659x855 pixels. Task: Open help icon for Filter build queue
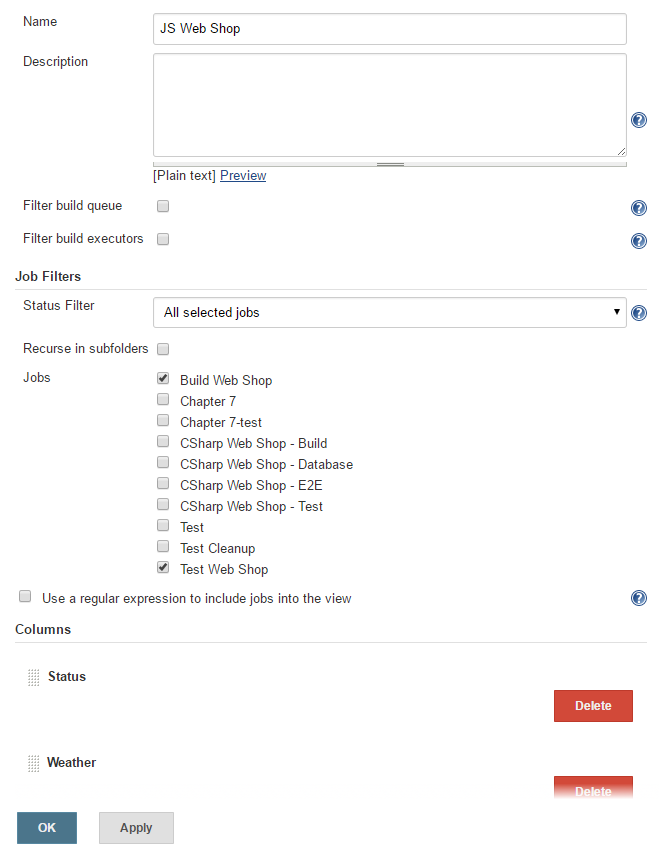click(x=638, y=208)
